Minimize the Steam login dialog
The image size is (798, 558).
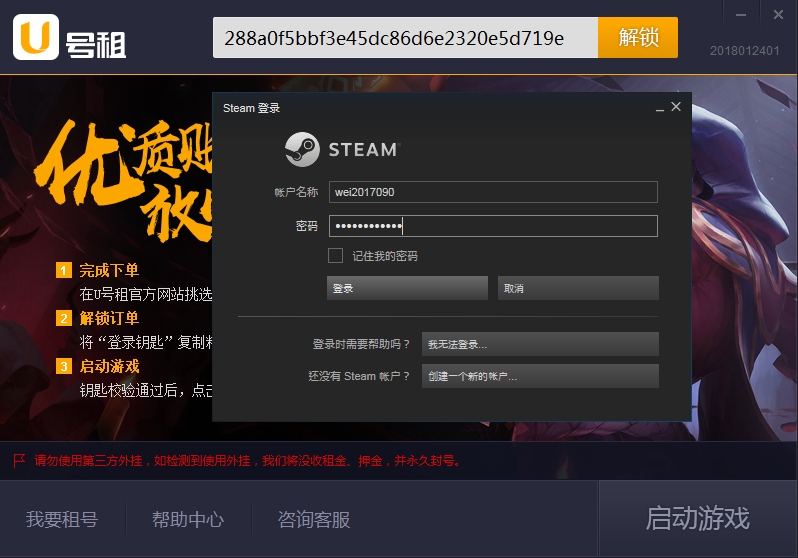(660, 108)
